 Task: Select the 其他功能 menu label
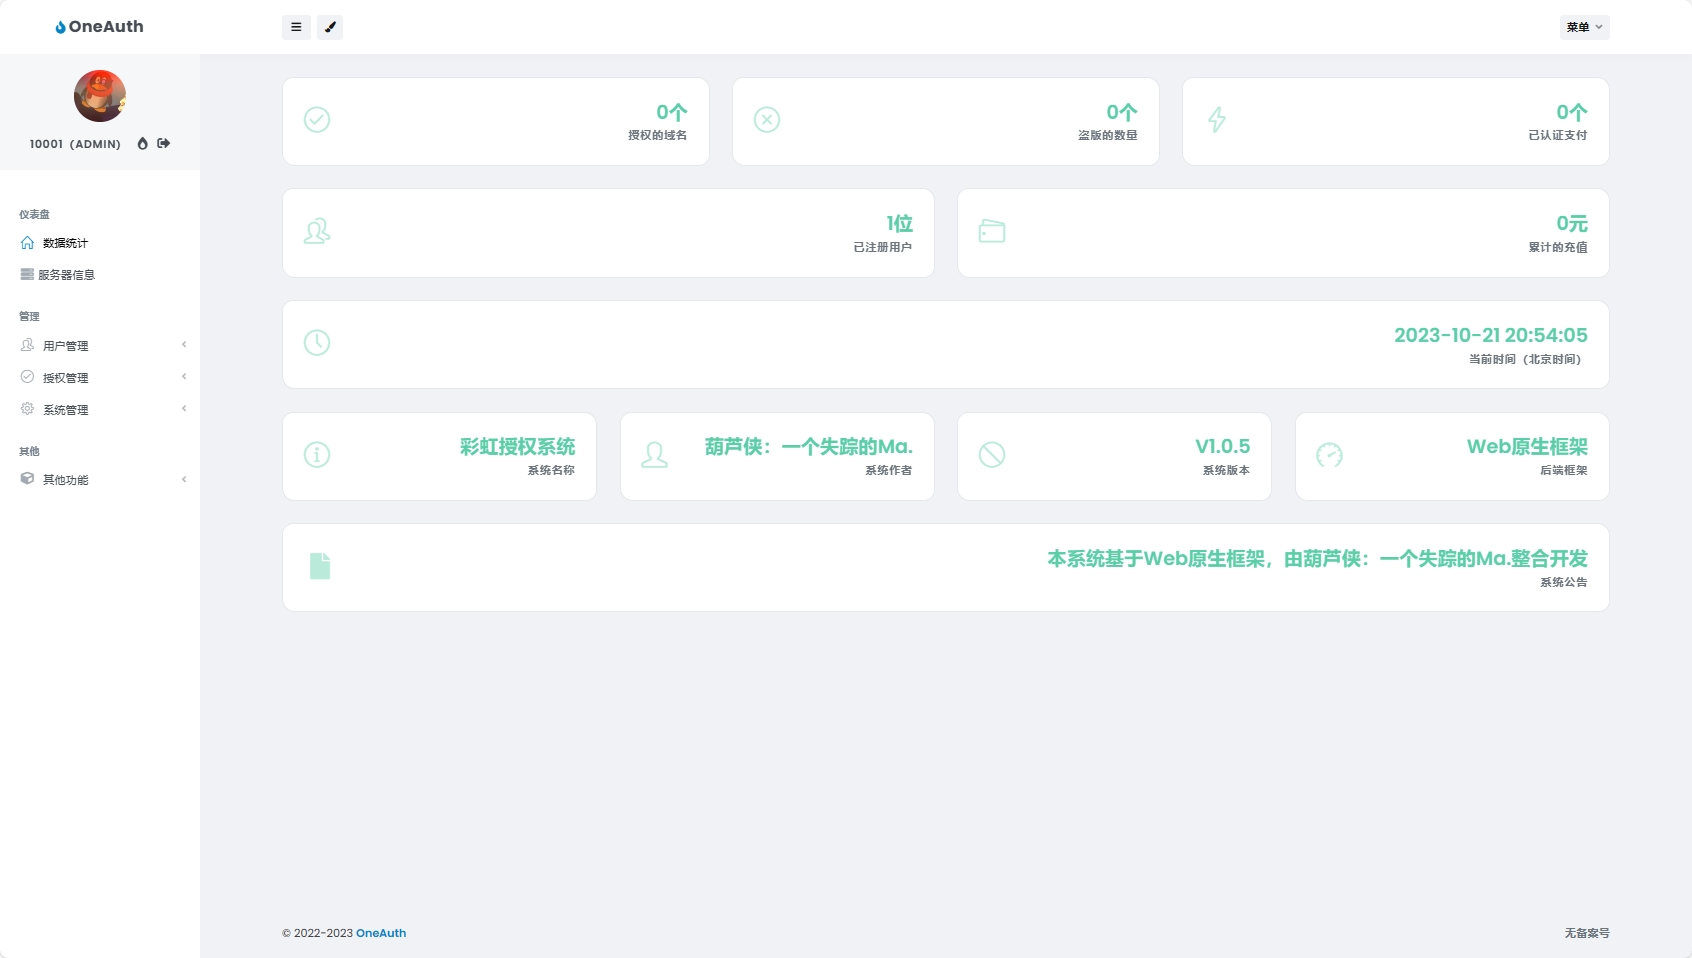tap(66, 480)
